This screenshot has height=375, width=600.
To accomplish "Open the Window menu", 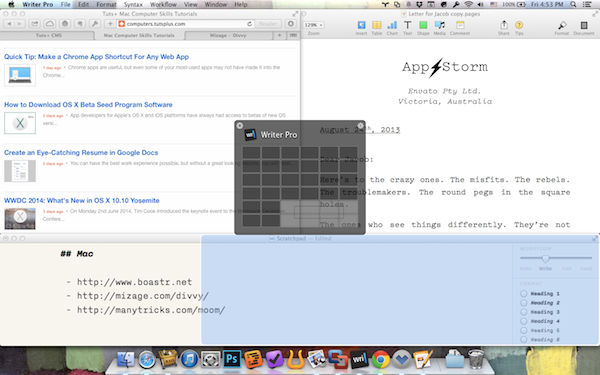I will tap(216, 5).
